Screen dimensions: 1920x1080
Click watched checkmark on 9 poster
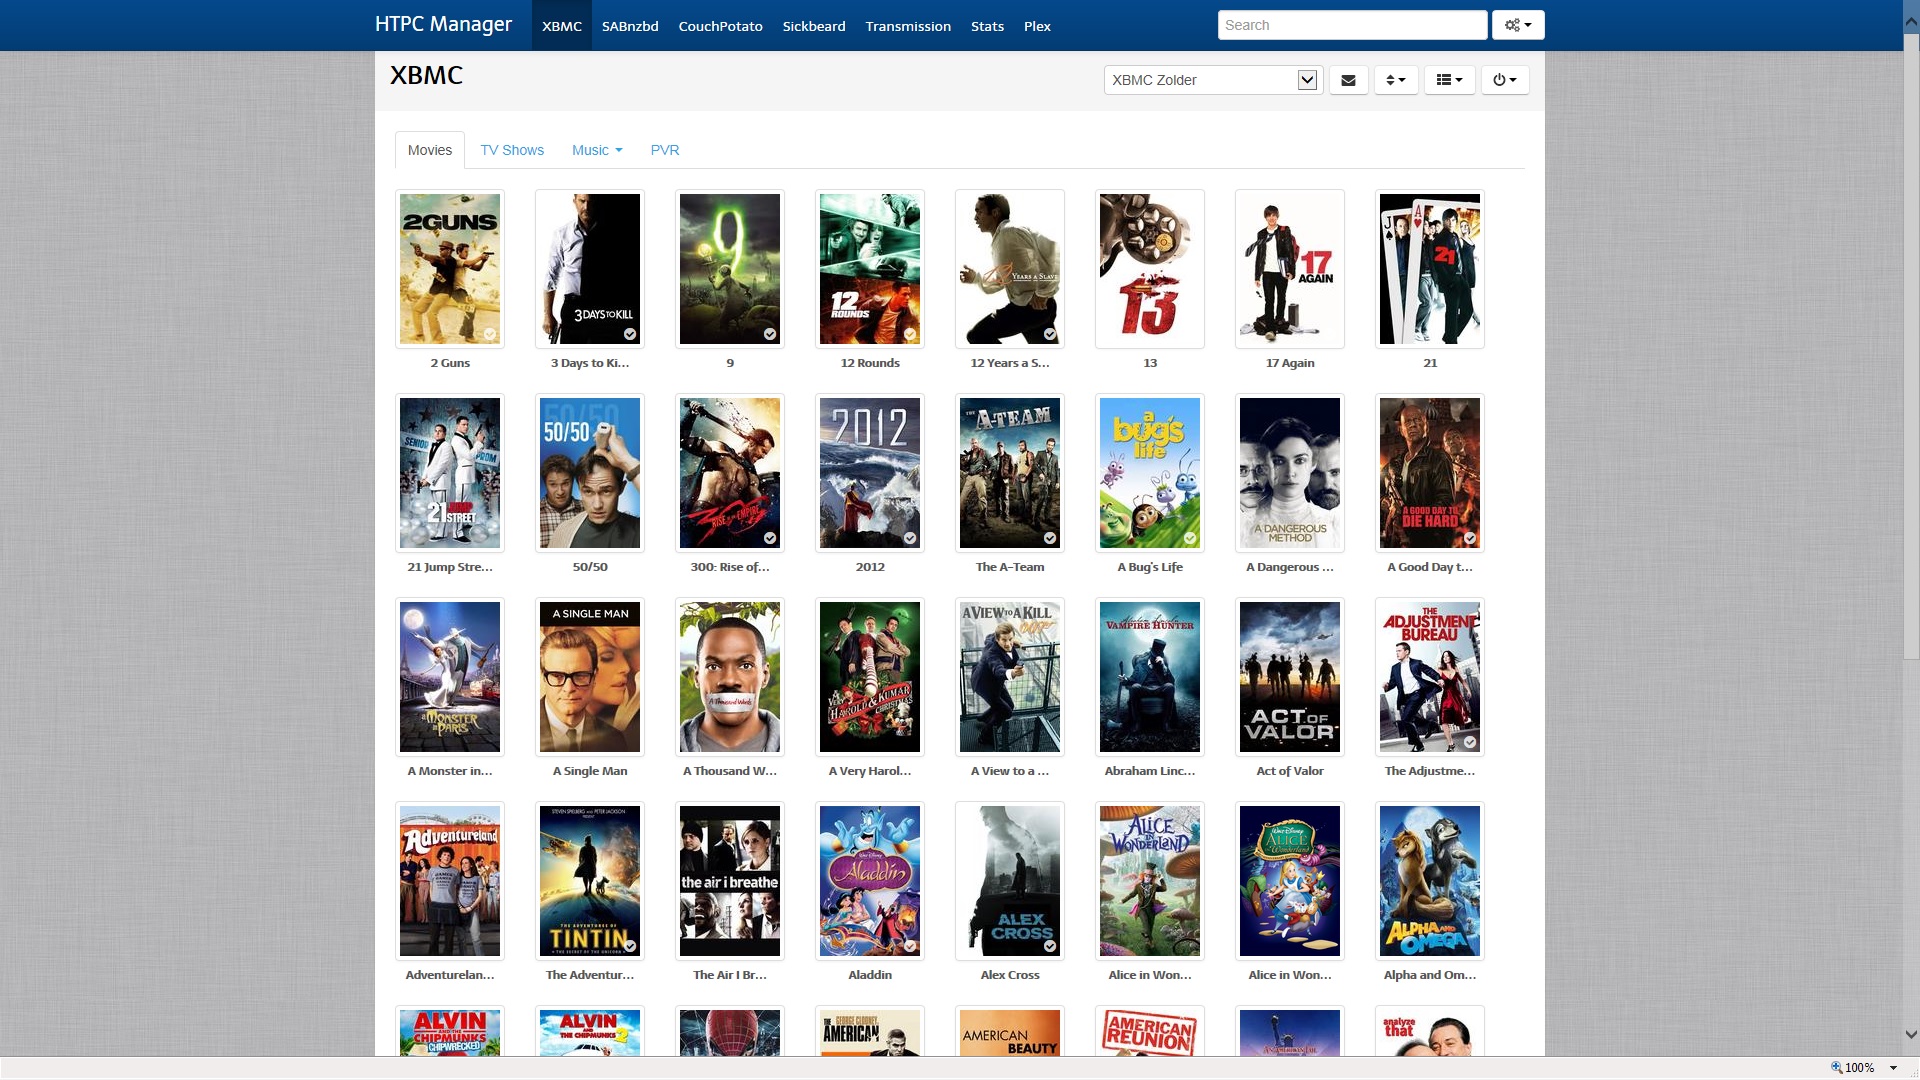tap(770, 334)
